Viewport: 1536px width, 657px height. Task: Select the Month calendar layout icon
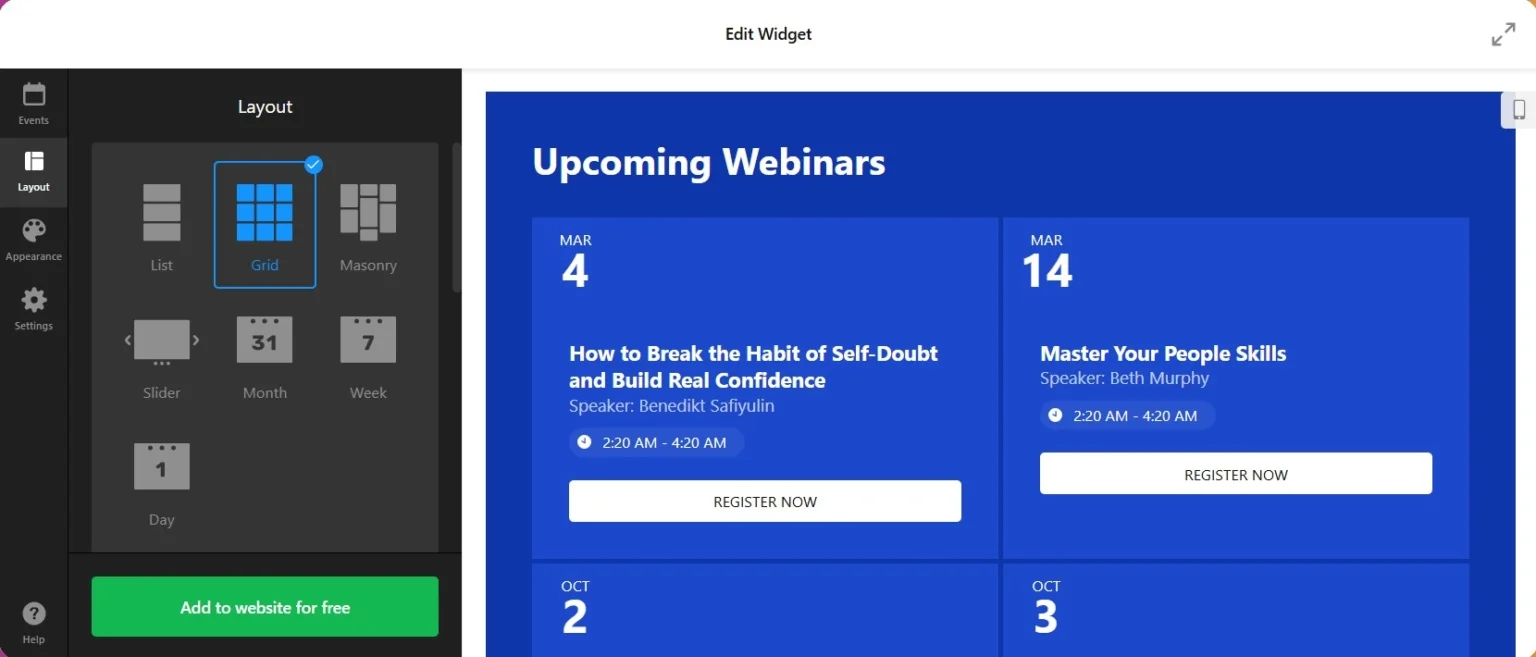coord(264,339)
